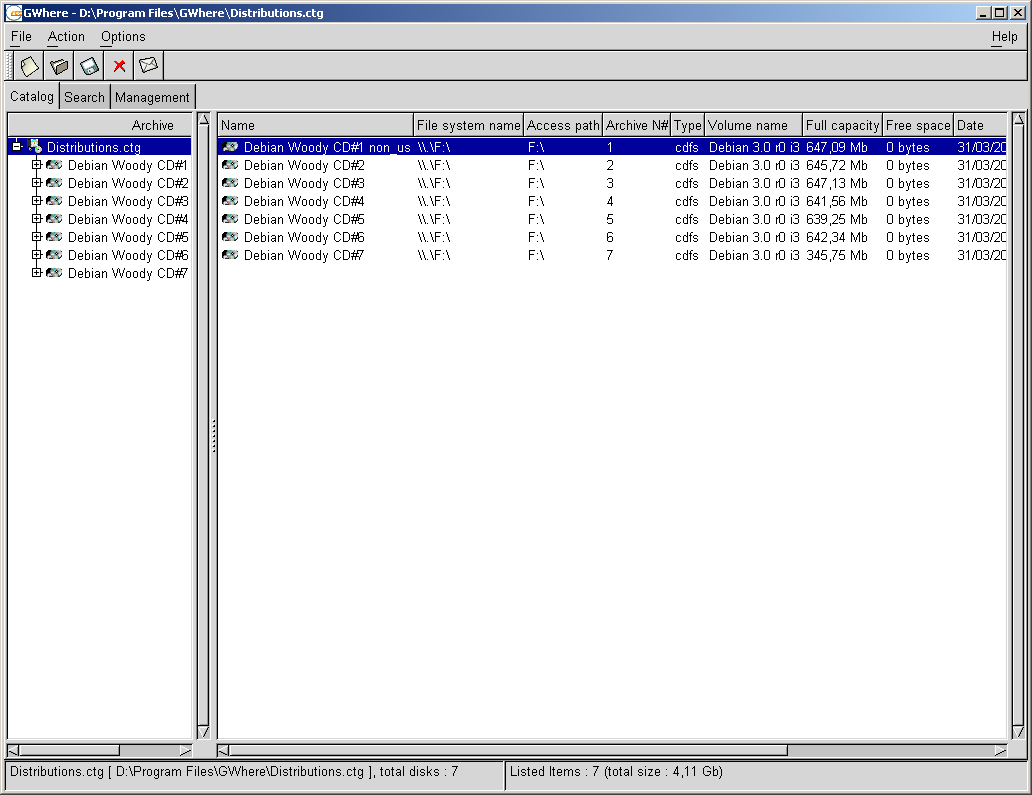The image size is (1032, 795).
Task: Sort by Full capacity column header
Action: pyautogui.click(x=842, y=125)
